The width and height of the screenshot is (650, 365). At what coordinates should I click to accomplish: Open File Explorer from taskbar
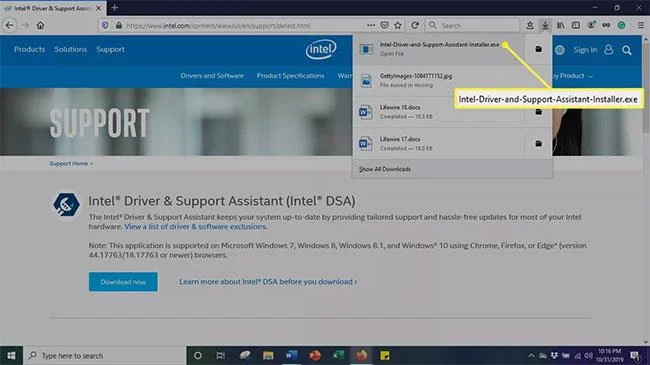(268, 355)
